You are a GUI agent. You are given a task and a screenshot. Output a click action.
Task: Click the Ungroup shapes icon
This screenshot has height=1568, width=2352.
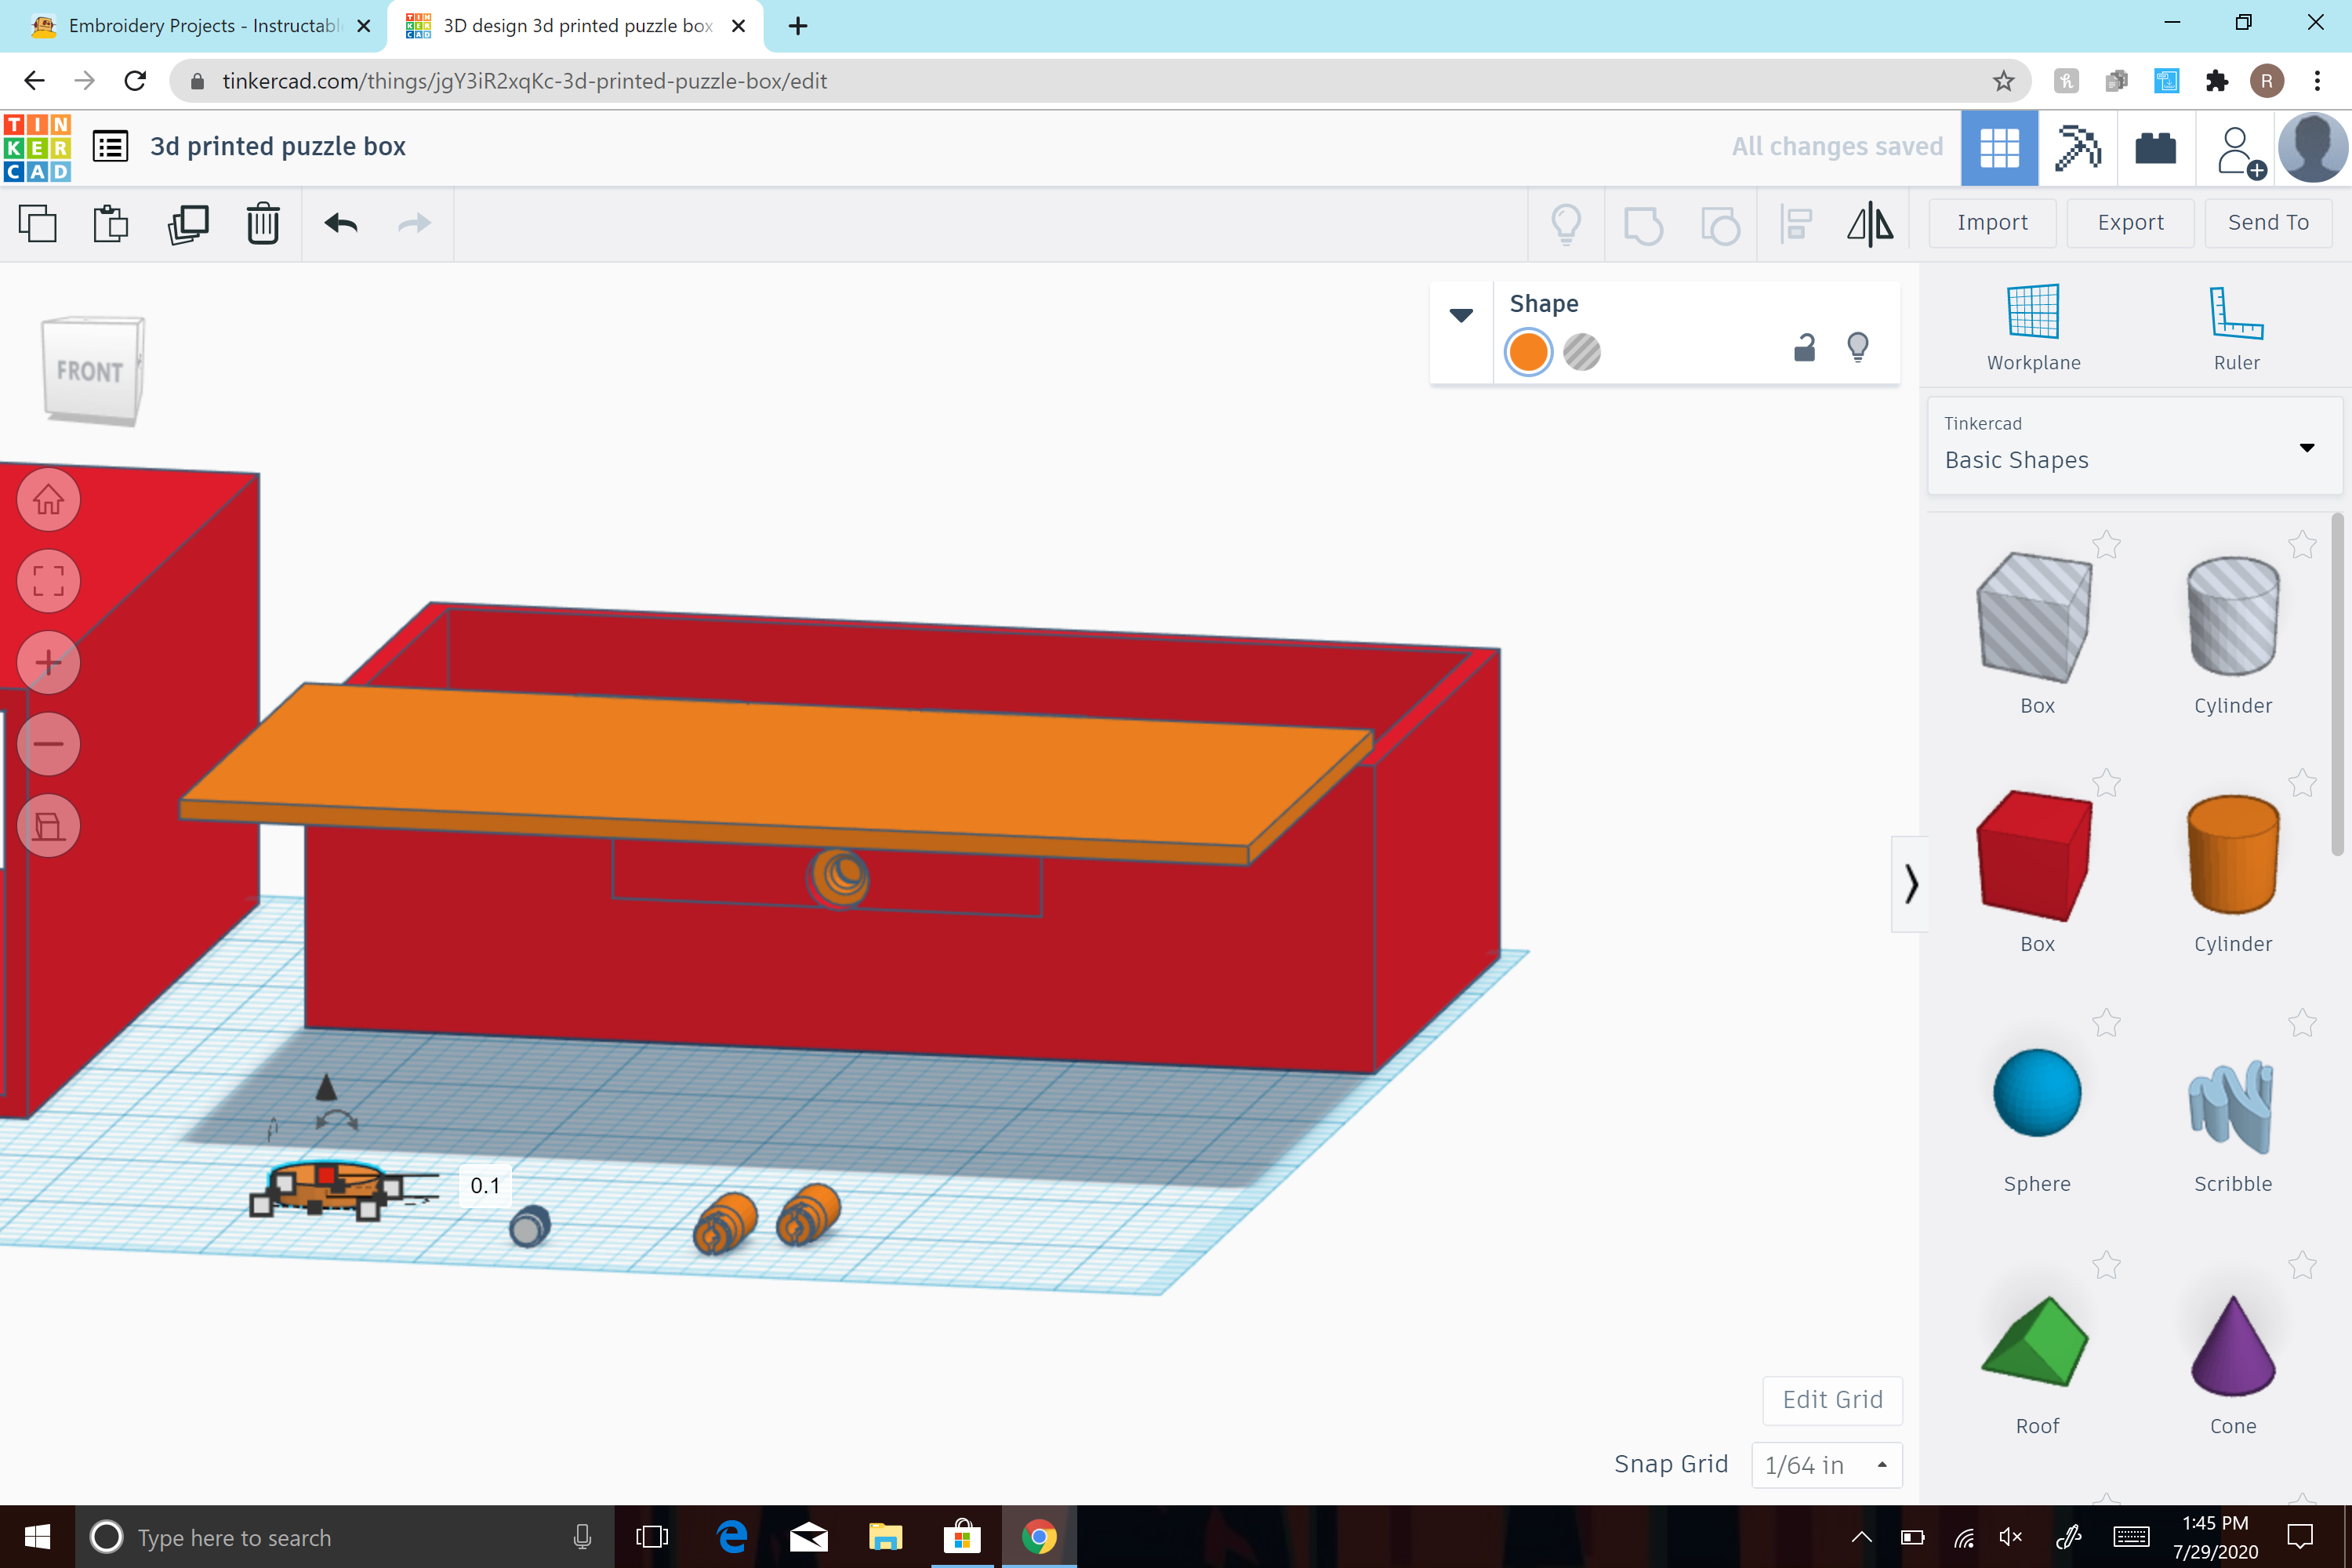point(1720,225)
